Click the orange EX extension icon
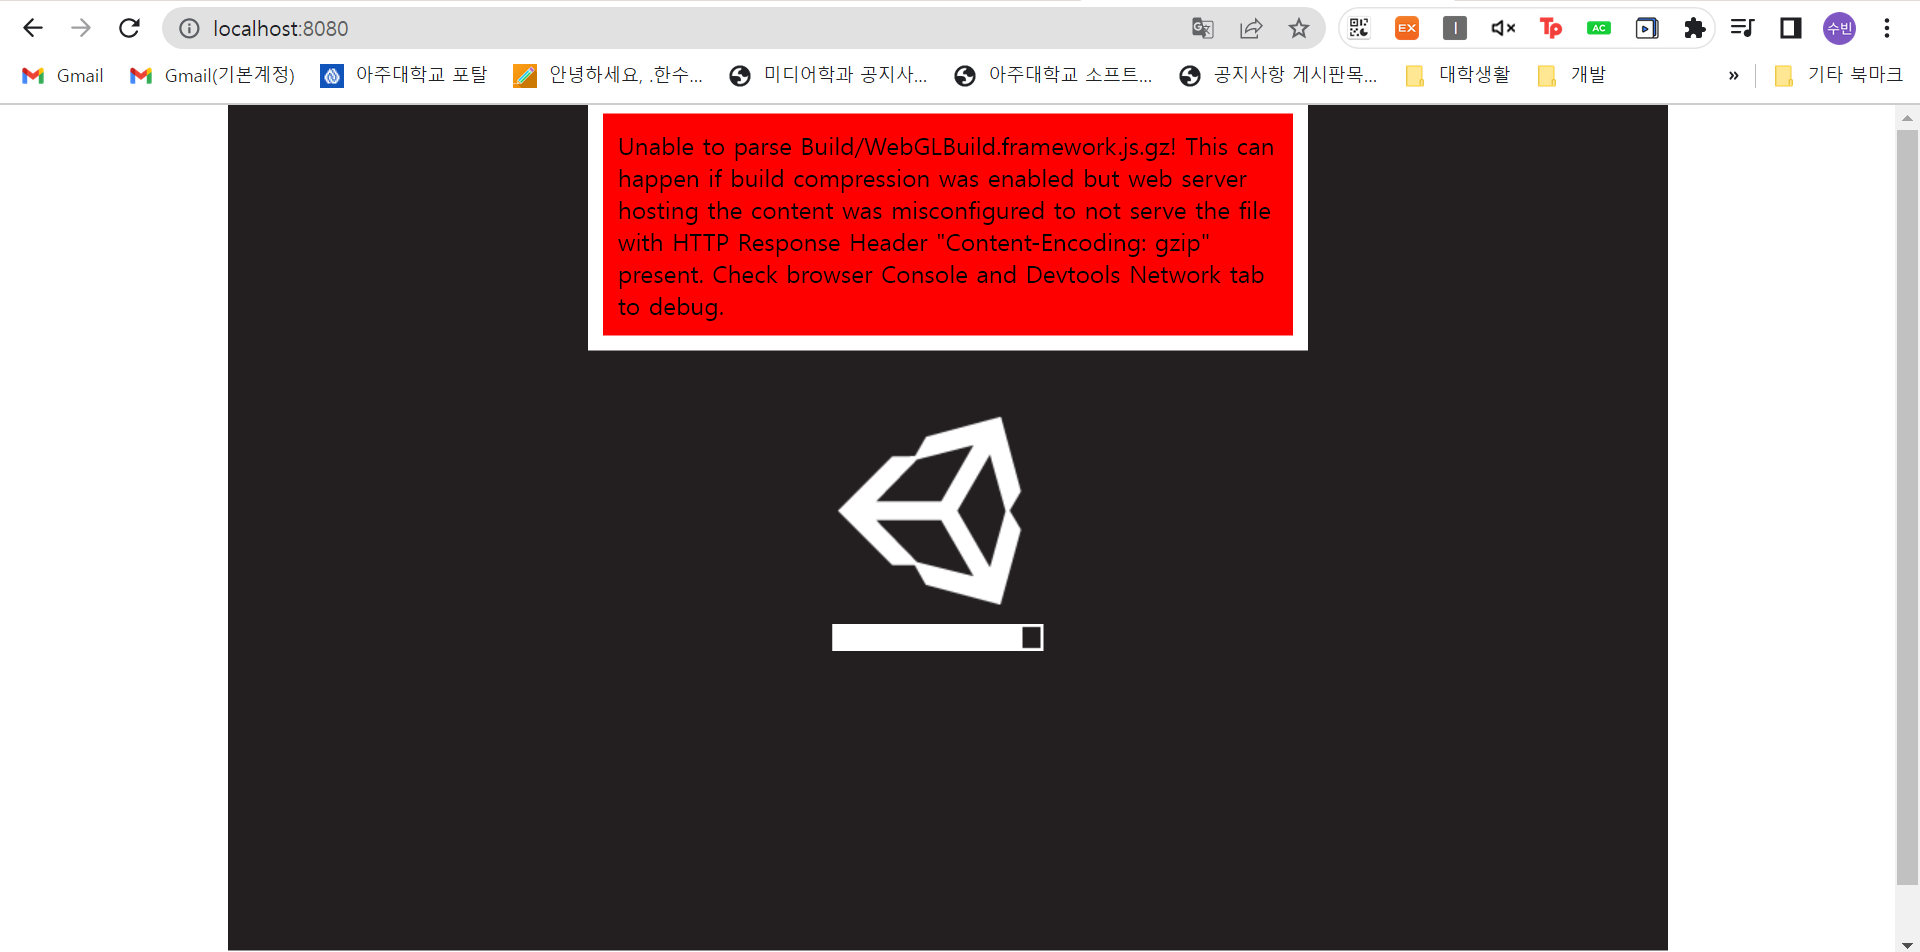Image resolution: width=1920 pixels, height=952 pixels. (1407, 28)
